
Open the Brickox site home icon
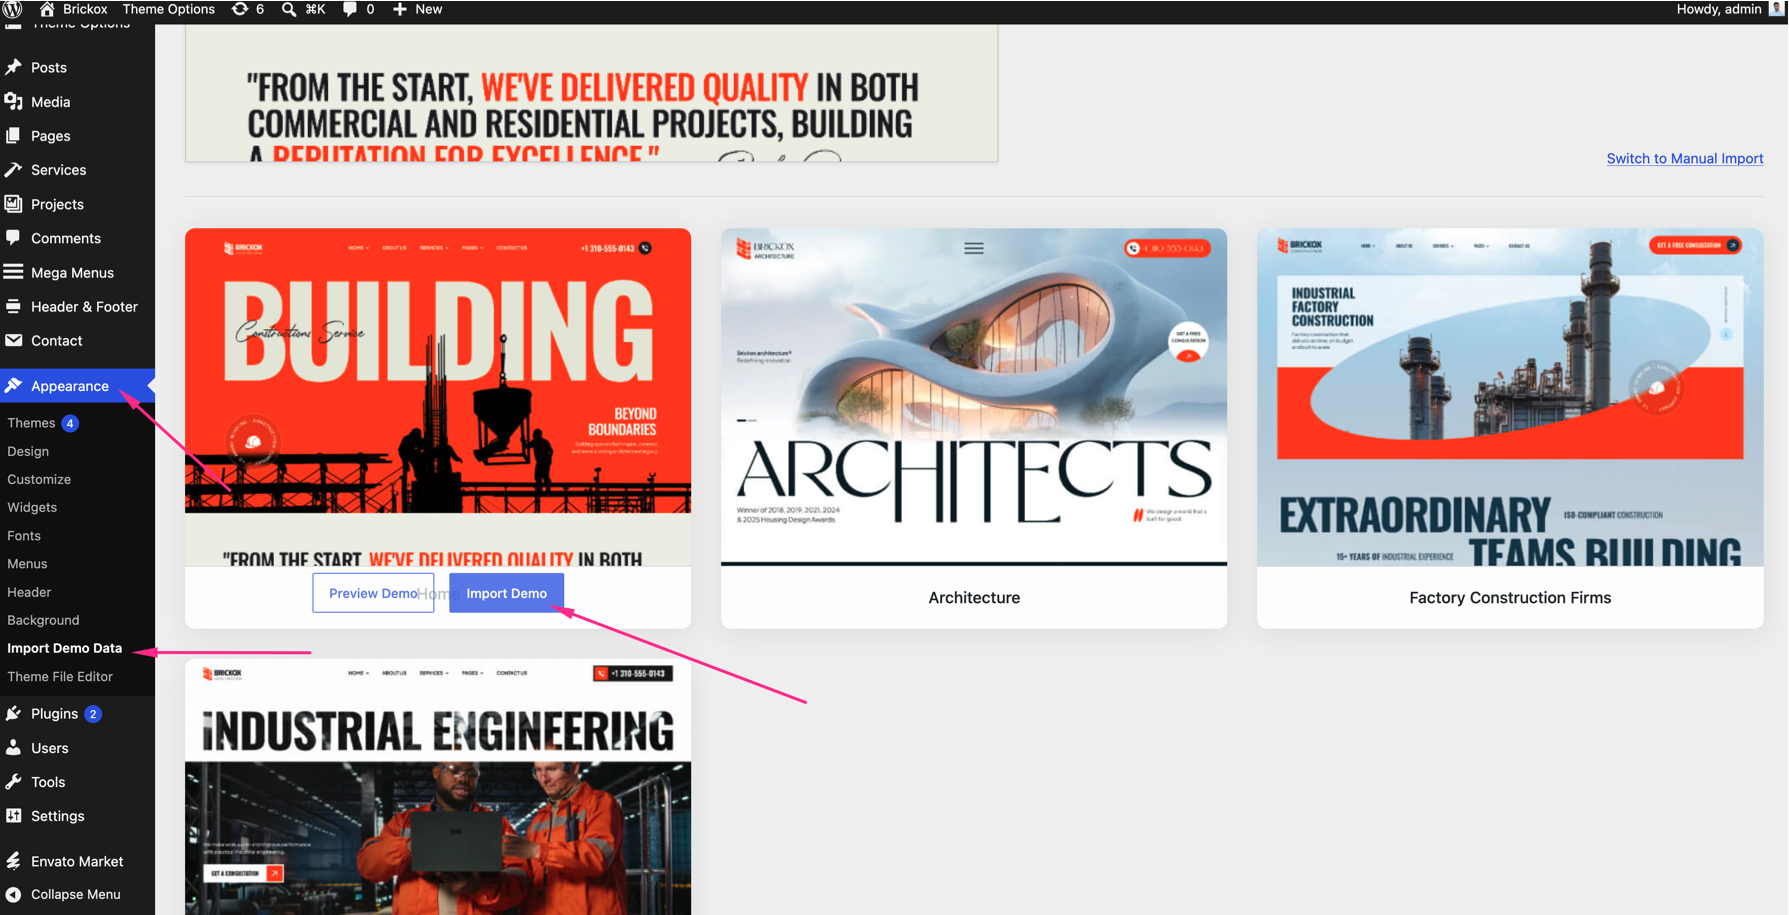(x=46, y=9)
